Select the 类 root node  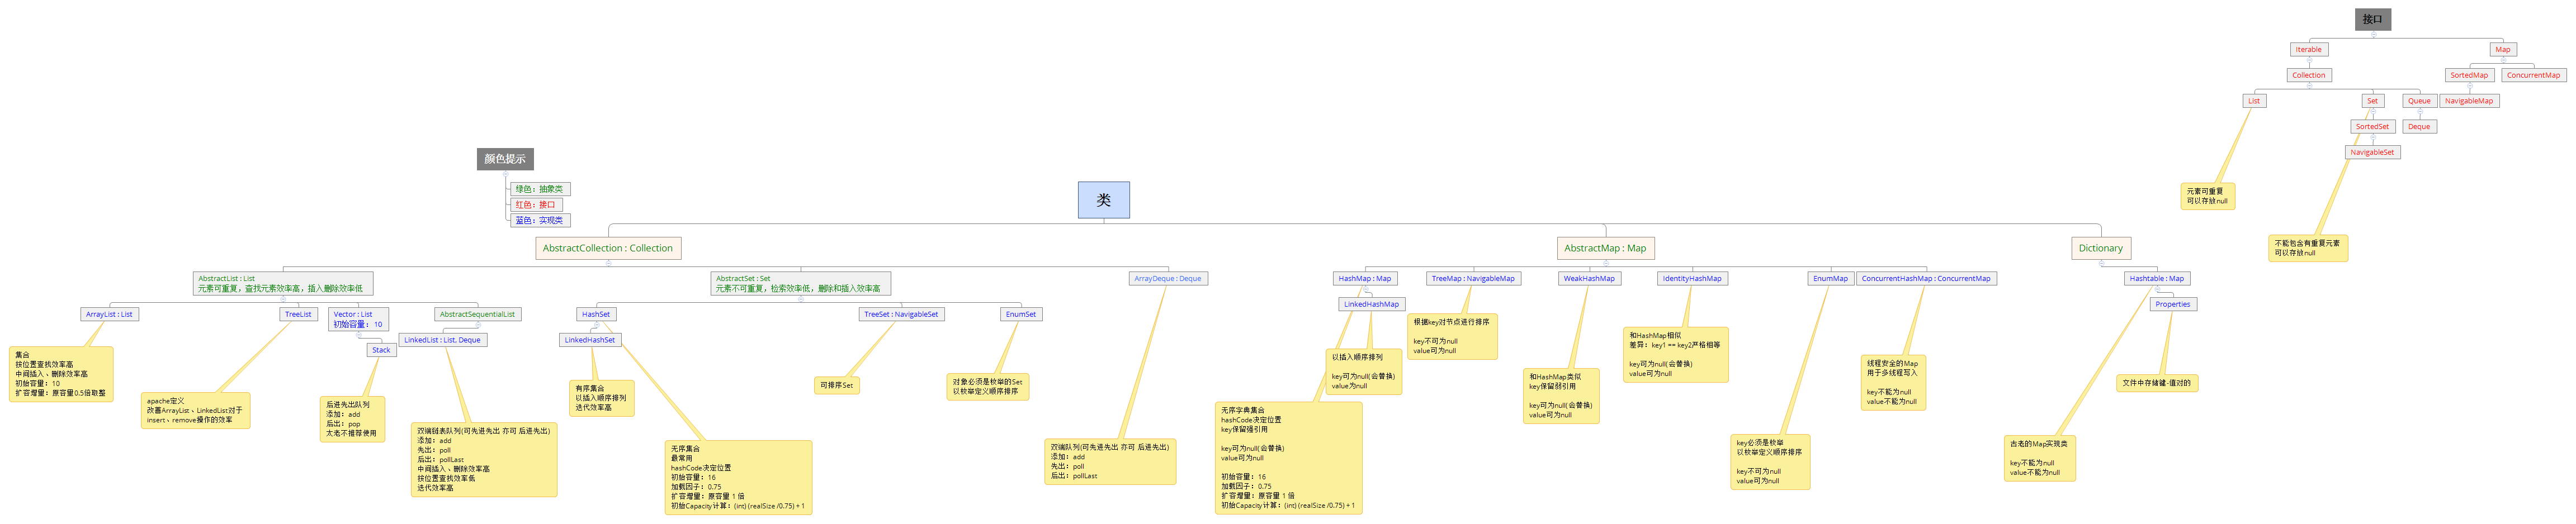(x=1104, y=200)
